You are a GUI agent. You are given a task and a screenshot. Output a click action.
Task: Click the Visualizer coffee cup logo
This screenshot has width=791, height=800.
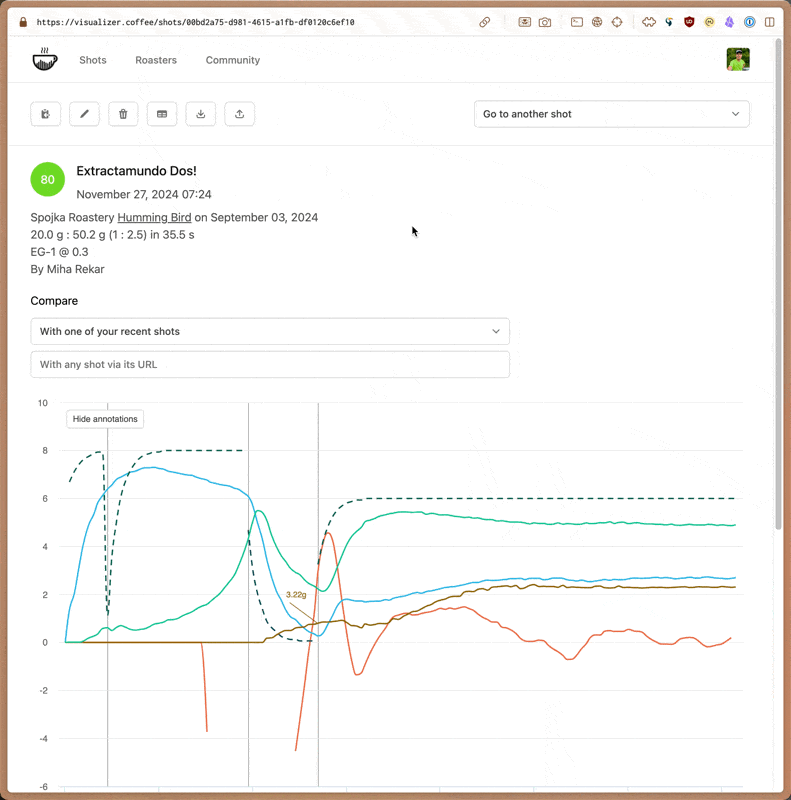(x=45, y=60)
